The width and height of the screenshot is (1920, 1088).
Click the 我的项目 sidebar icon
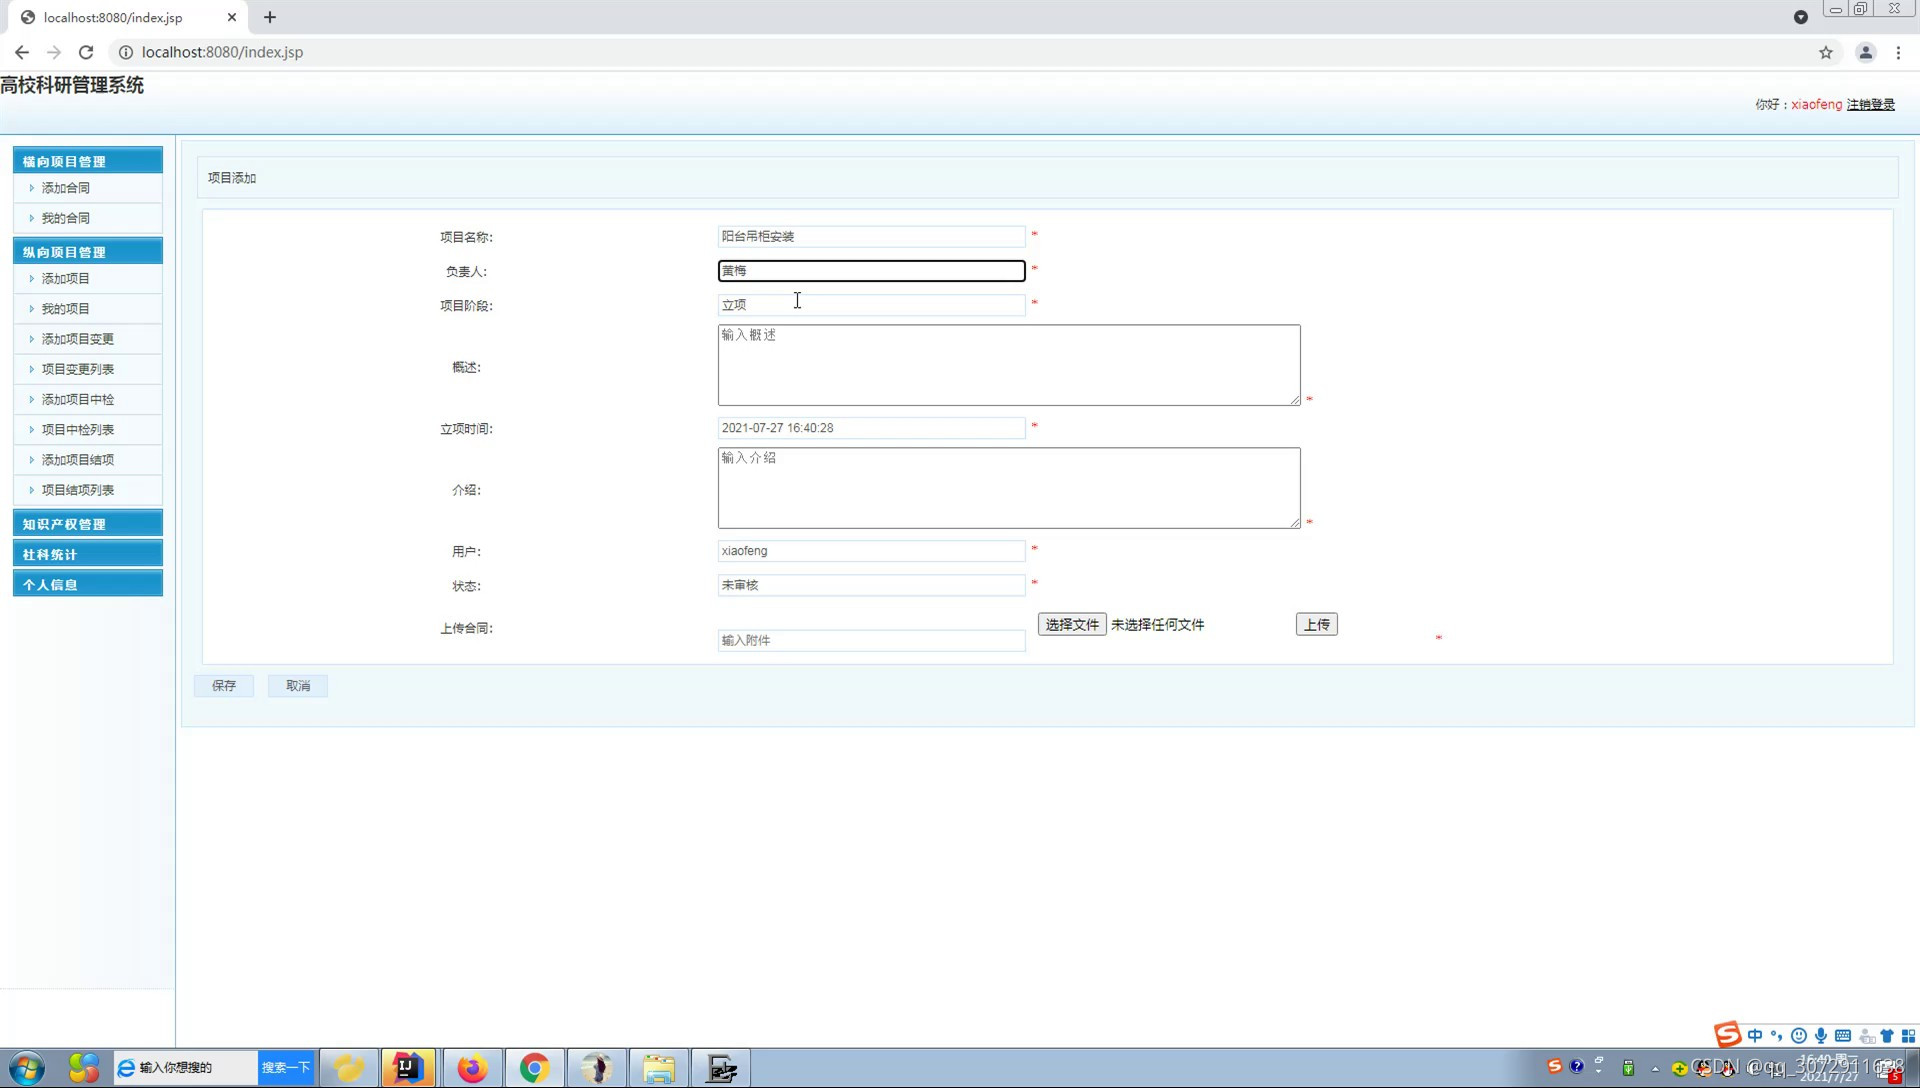[66, 307]
